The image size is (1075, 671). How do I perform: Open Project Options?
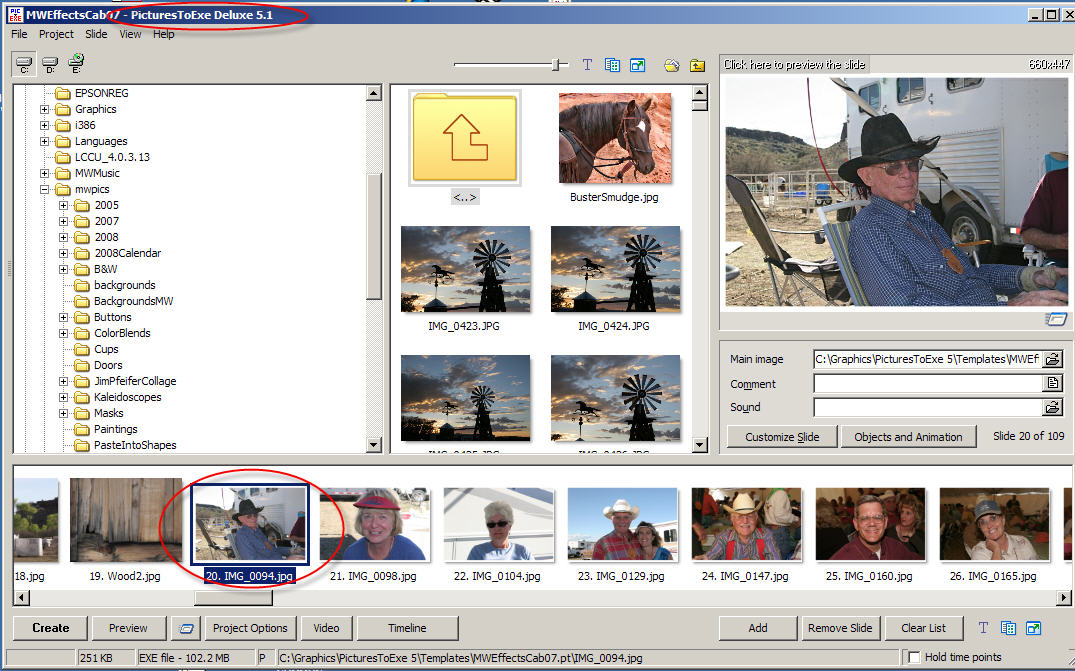point(250,628)
